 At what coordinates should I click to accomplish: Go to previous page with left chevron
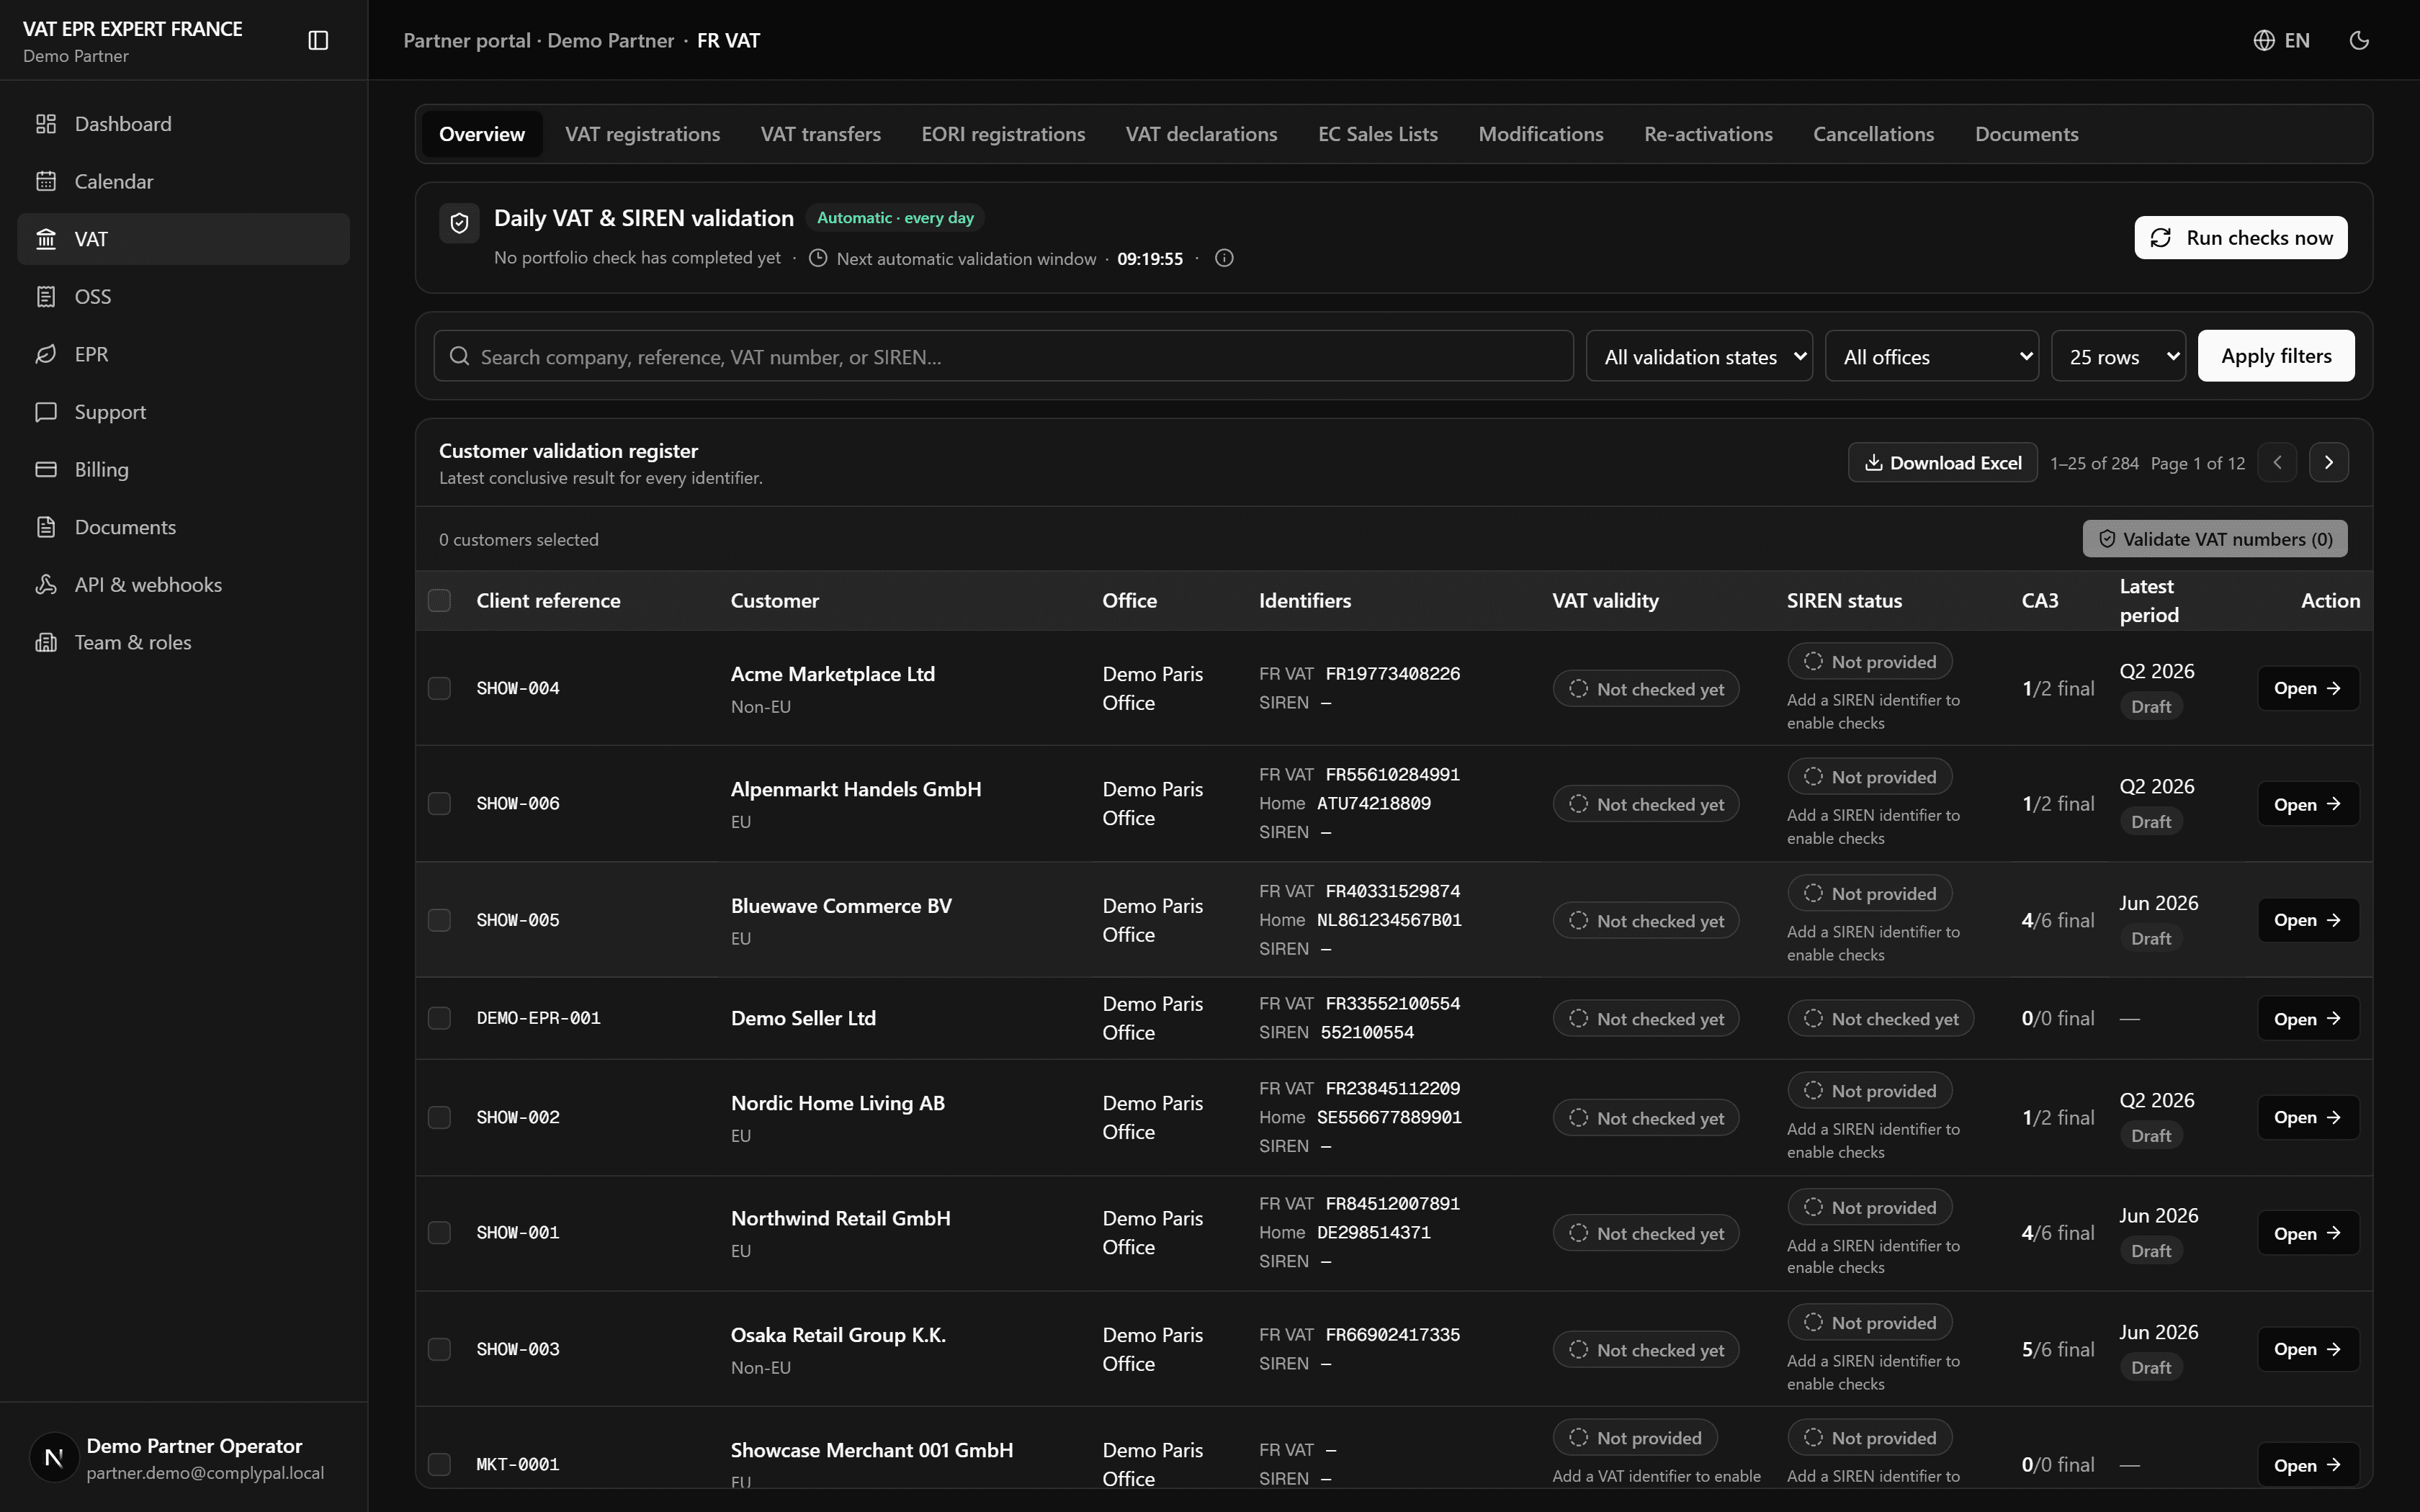pos(2277,462)
